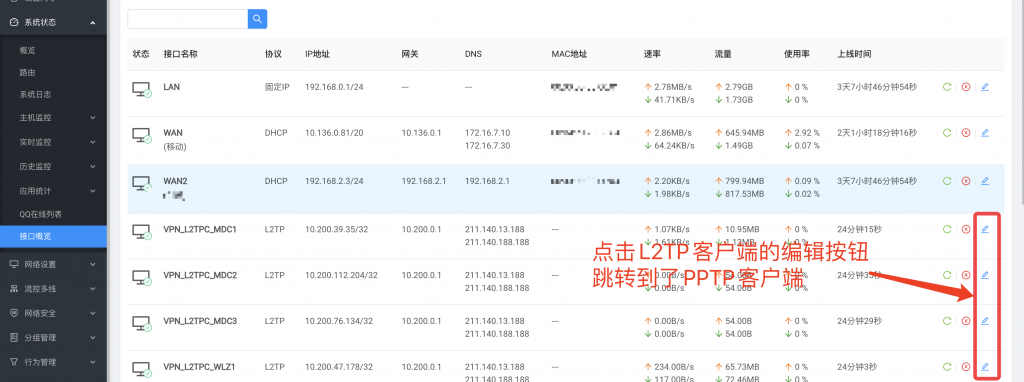Click the LAN IP 192.168.0.1/24
This screenshot has width=1024, height=382.
click(334, 87)
